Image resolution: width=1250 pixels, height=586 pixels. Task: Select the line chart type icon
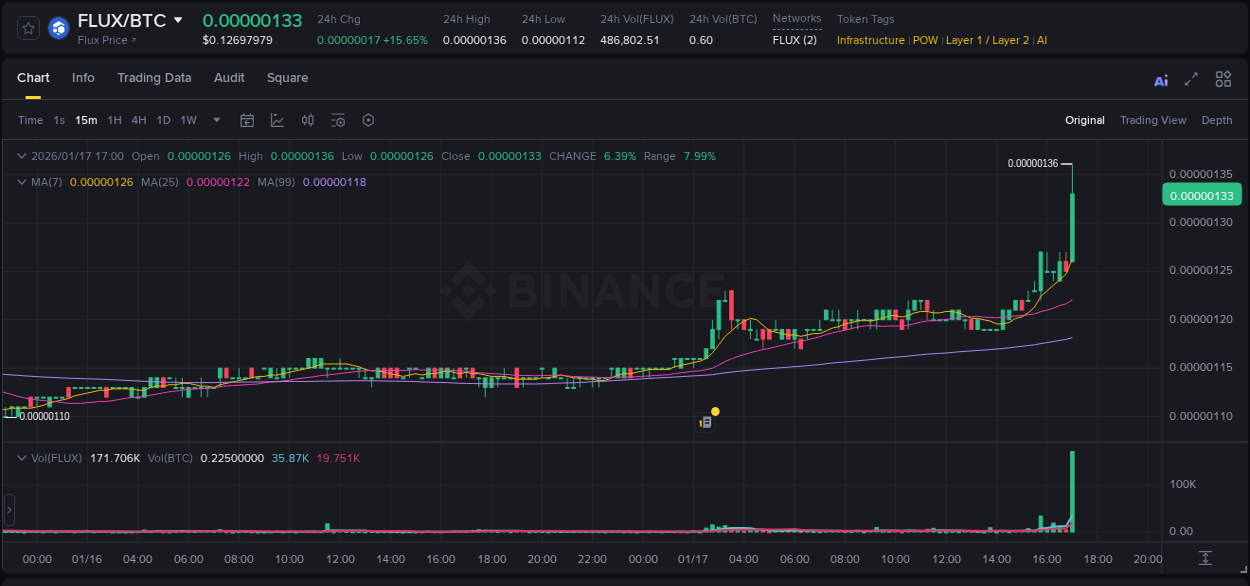[276, 120]
